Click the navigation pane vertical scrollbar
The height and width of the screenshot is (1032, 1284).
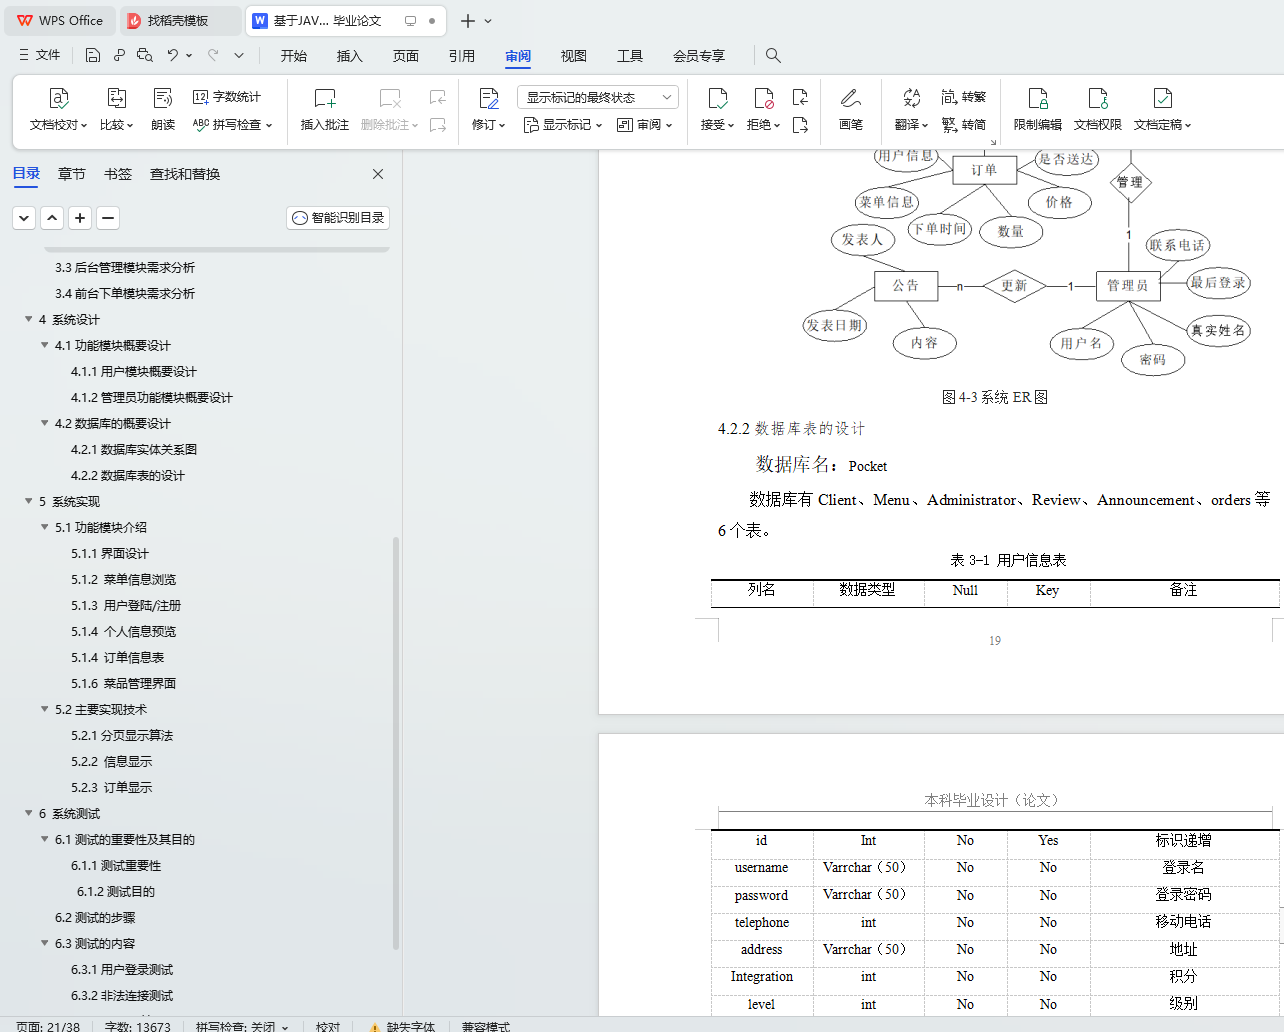point(396,742)
